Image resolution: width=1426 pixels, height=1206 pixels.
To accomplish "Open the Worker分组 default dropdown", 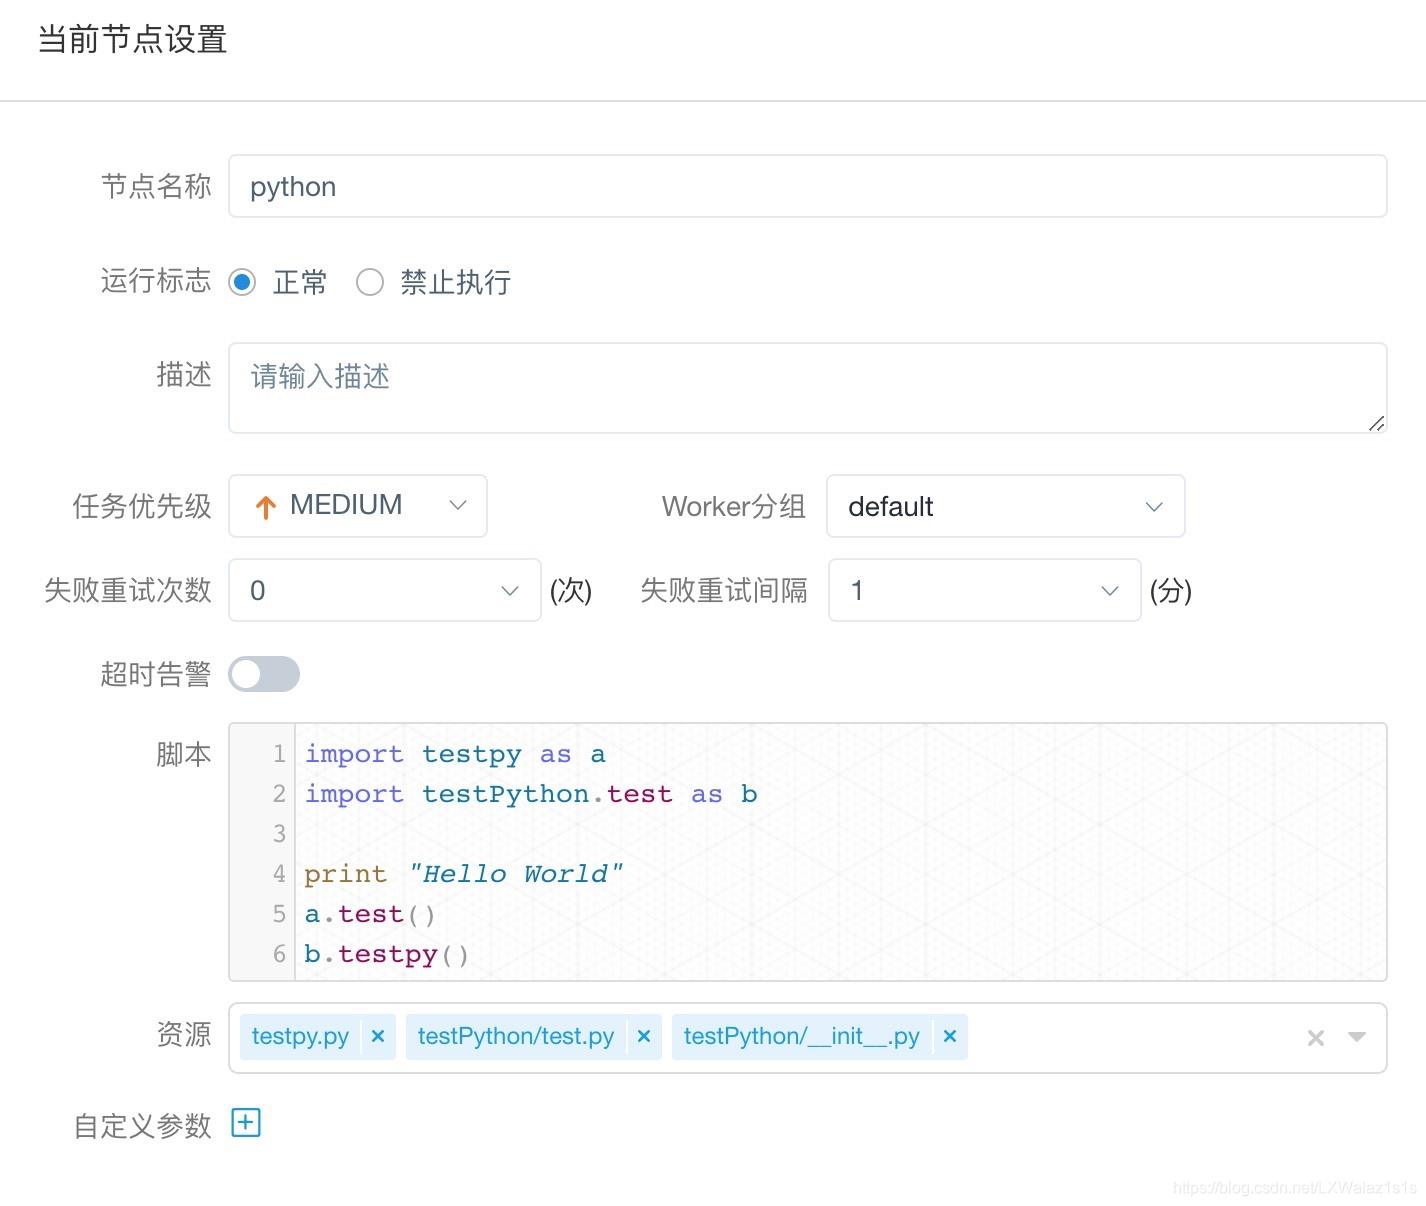I will pyautogui.click(x=1006, y=506).
